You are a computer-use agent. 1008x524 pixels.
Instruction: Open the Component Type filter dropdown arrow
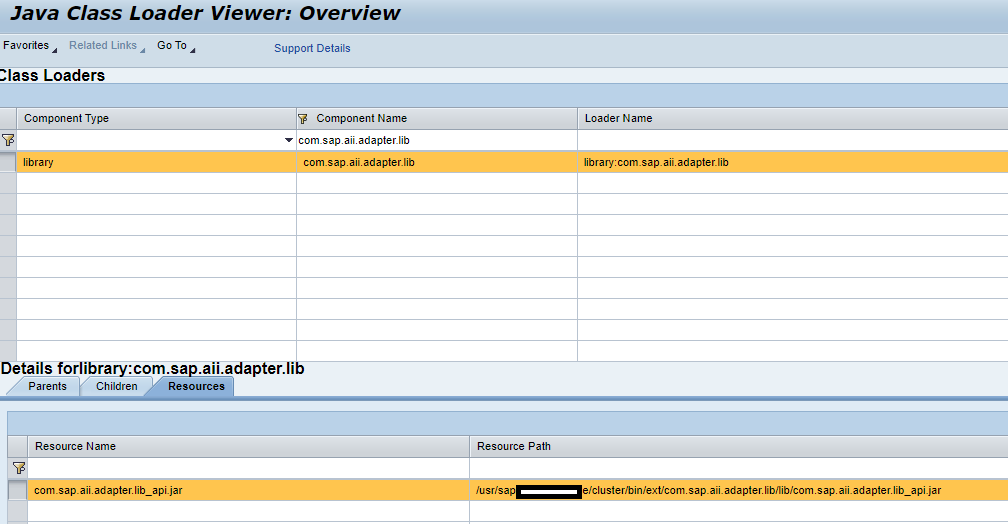289,141
